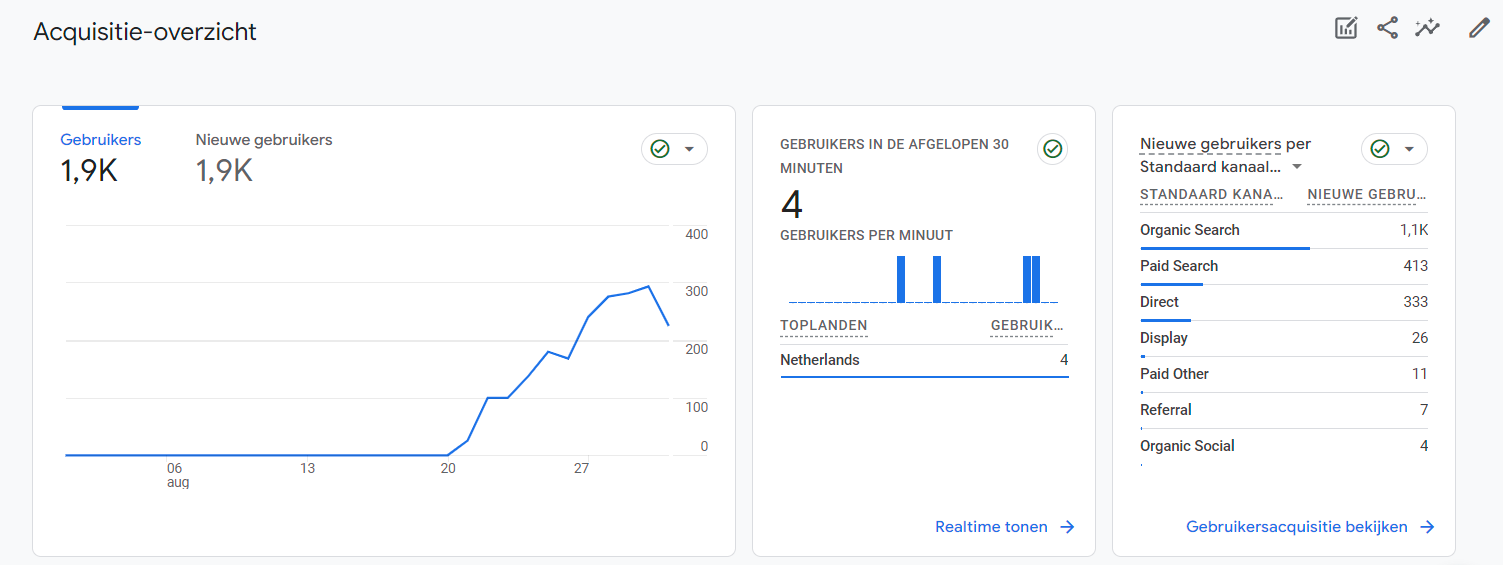Click the arrow next to Realtime tonen
The image size is (1503, 566).
pos(1067,527)
